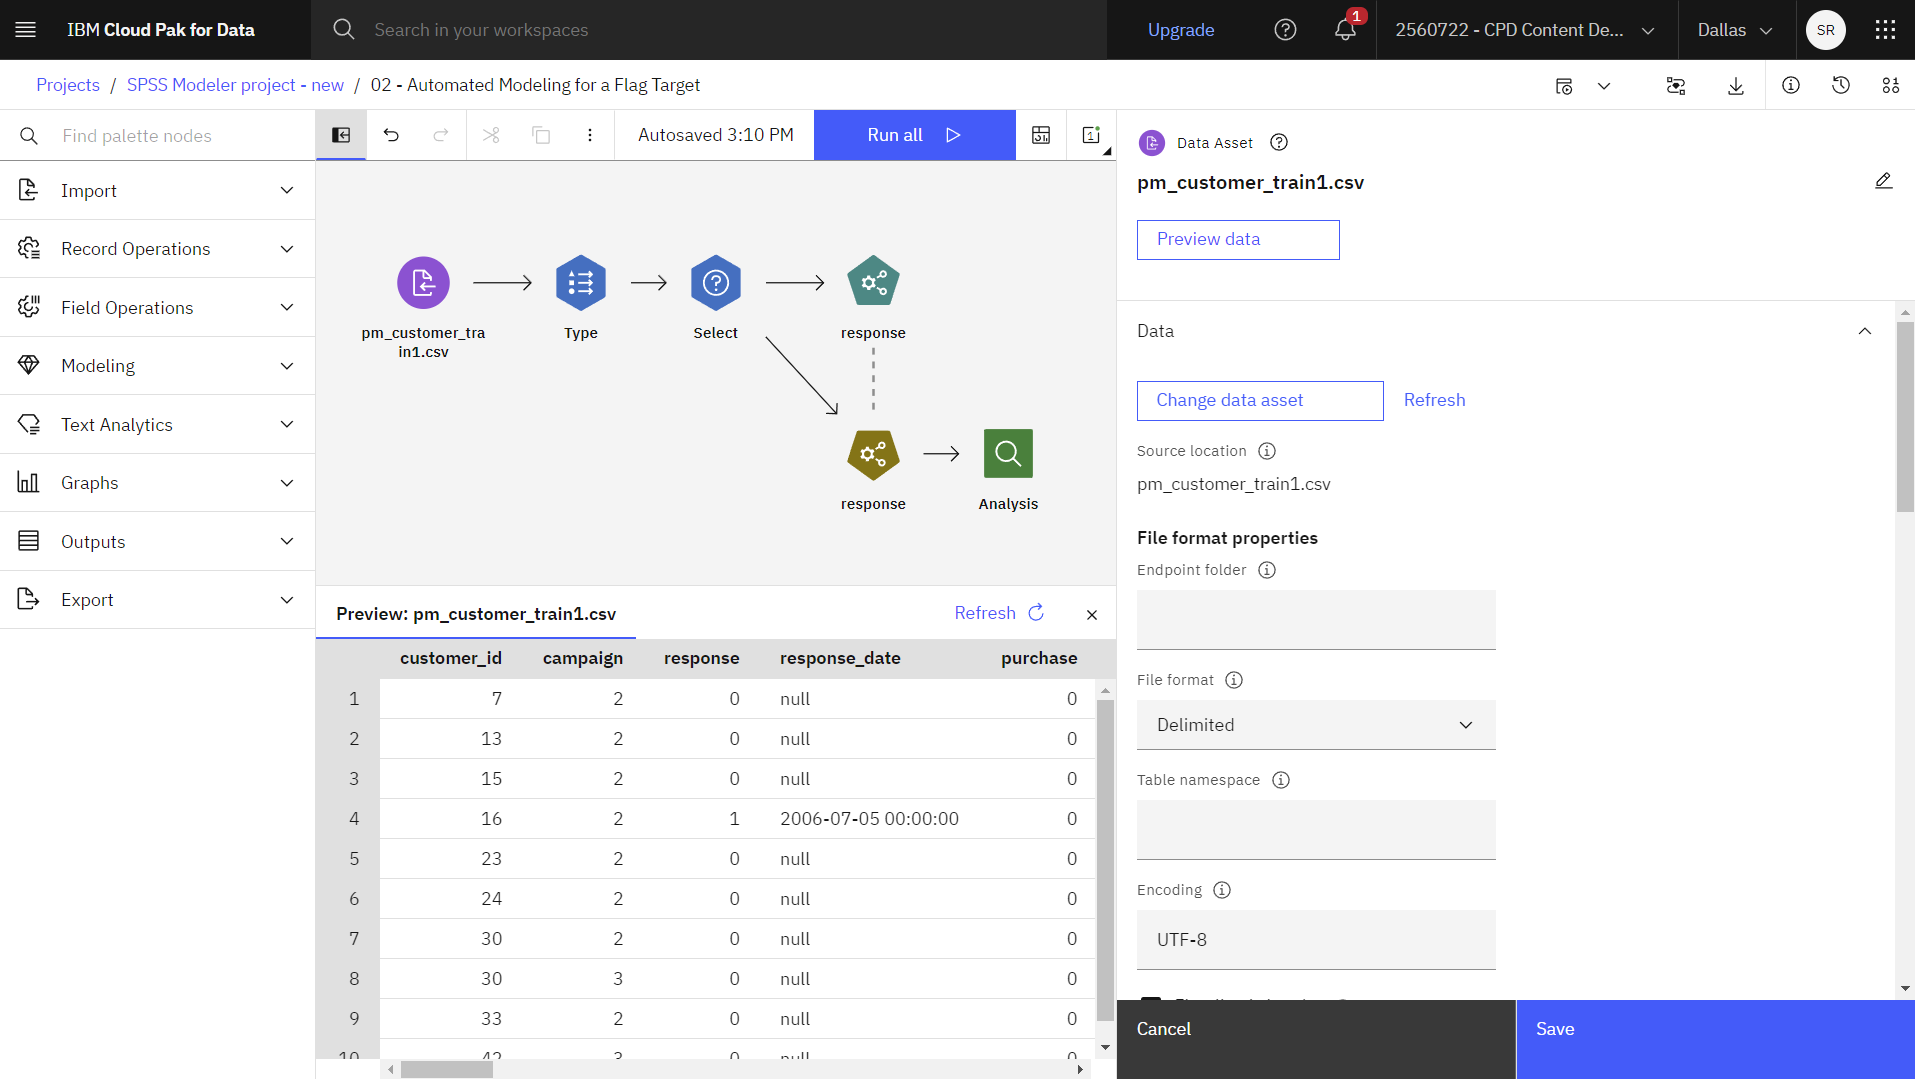Click the Search in your workspaces field
This screenshot has height=1079, width=1915.
coord(709,30)
